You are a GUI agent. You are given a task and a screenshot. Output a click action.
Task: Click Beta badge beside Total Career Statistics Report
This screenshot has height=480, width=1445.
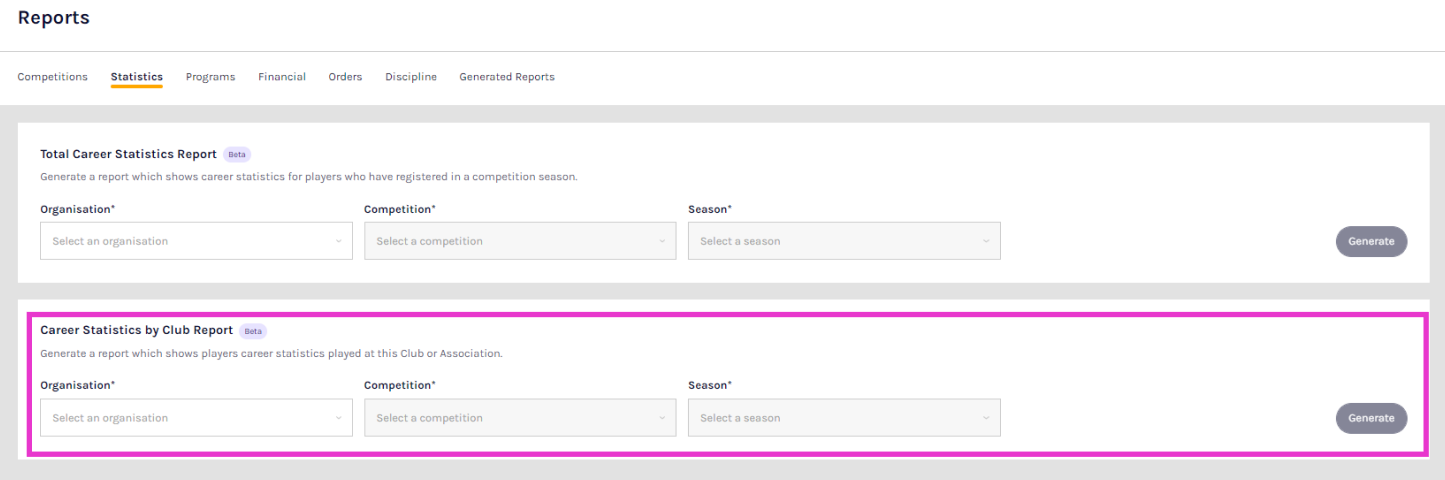point(236,155)
